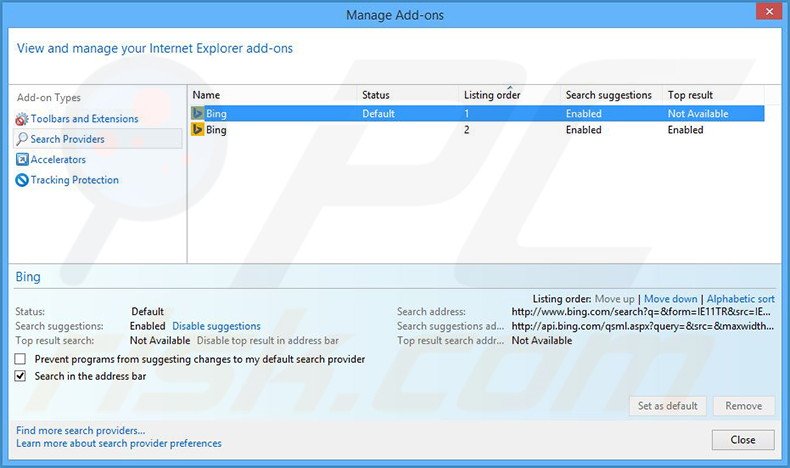Click Search suggestions Enabled cell in second row
Viewport: 790px width, 468px height.
coord(583,130)
